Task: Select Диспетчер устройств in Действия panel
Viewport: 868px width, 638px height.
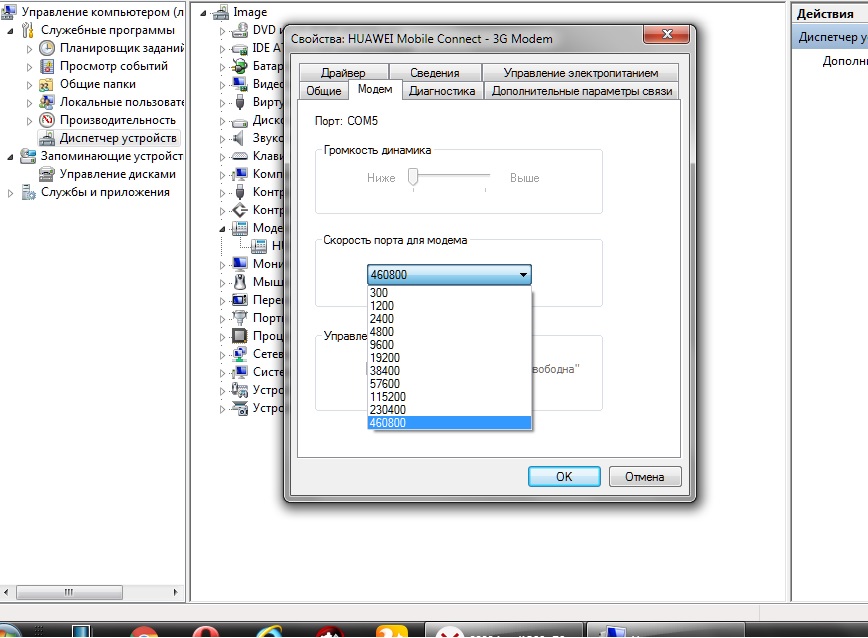Action: [x=830, y=37]
